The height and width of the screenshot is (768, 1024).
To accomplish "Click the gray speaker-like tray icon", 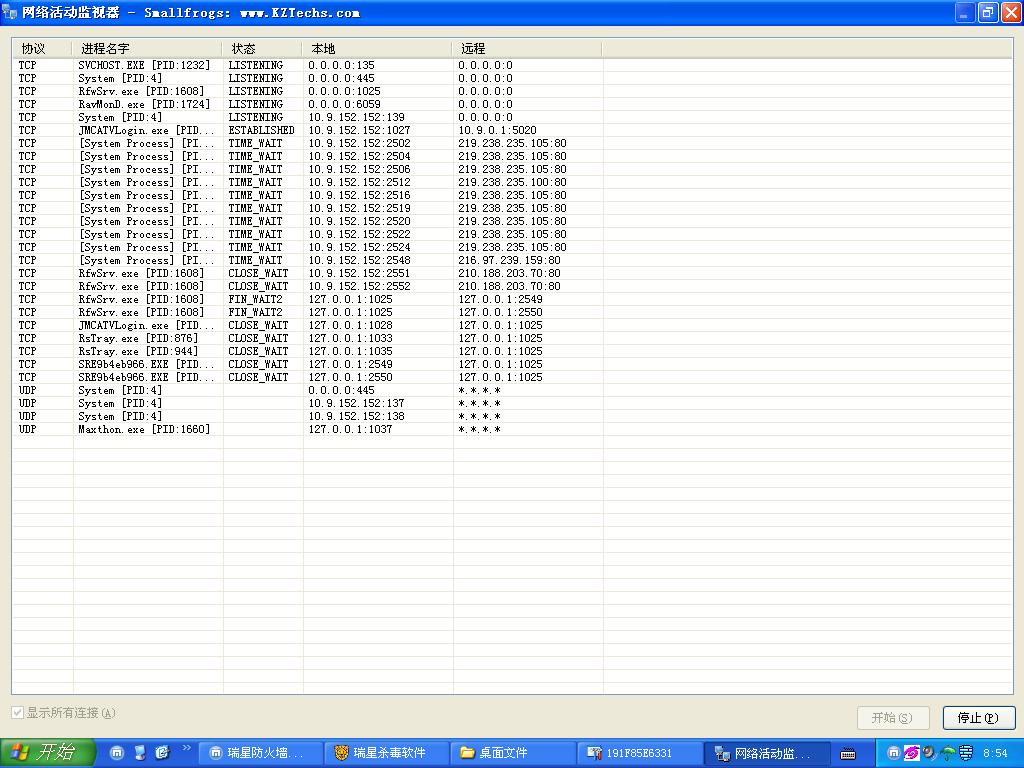I will (929, 753).
